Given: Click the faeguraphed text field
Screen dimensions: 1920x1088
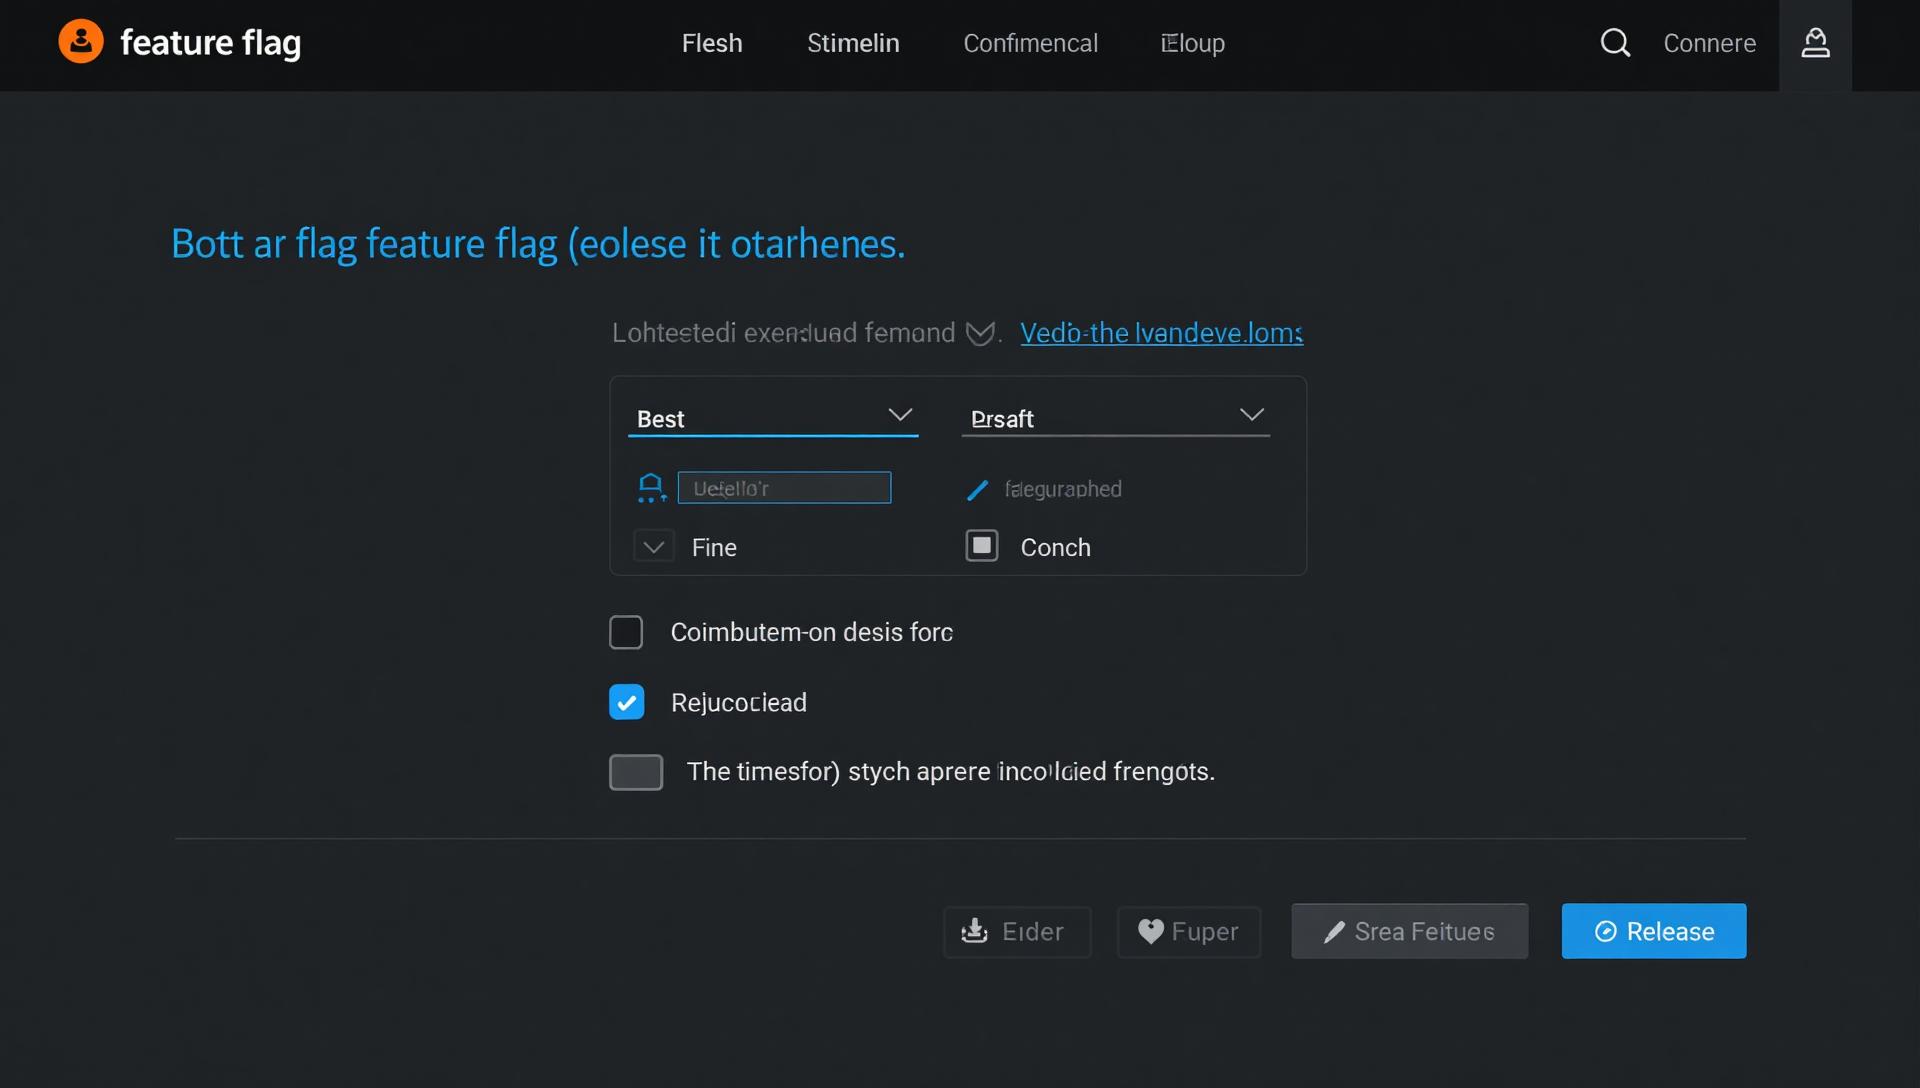Looking at the screenshot, I should [1062, 490].
